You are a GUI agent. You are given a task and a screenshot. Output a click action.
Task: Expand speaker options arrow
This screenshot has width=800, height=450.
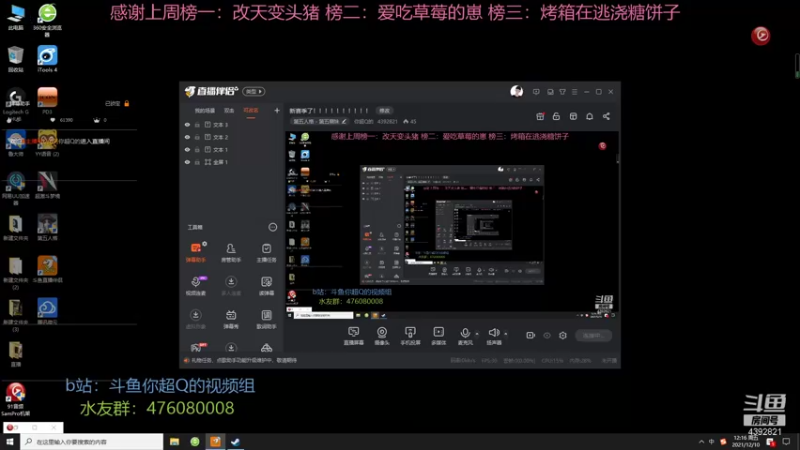click(x=506, y=334)
